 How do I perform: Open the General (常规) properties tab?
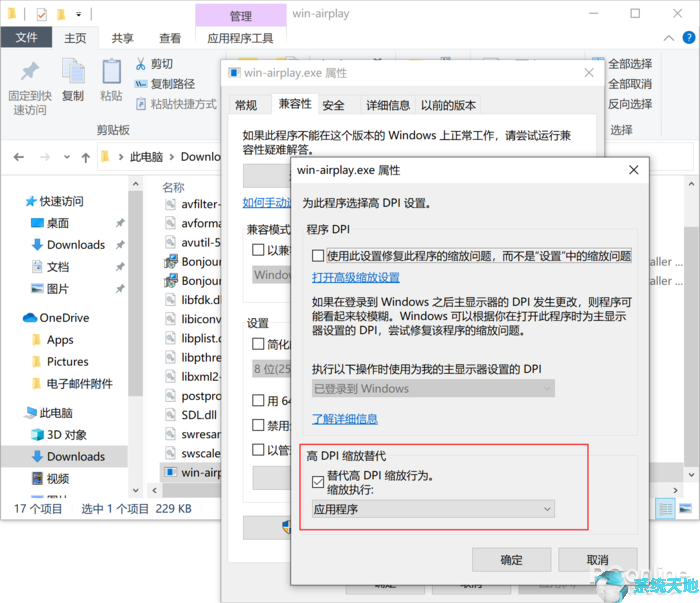tap(246, 105)
